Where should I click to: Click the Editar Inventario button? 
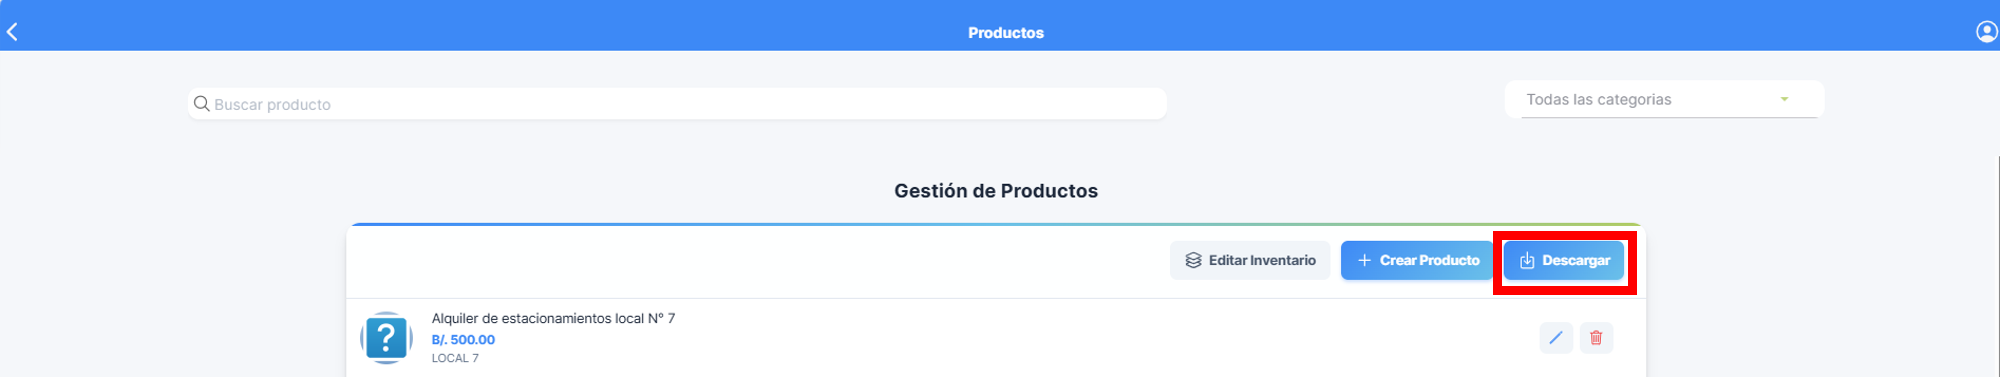(1250, 260)
